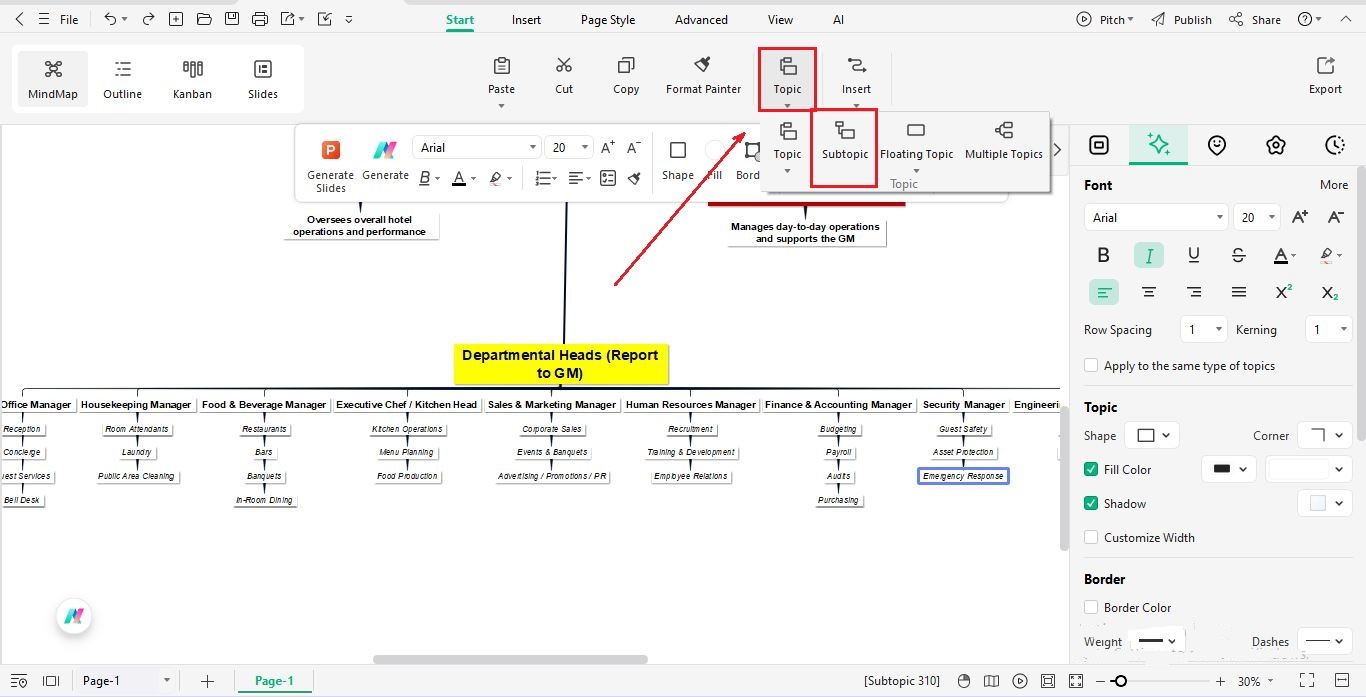1366x697 pixels.
Task: Open the Page-1 selector dropdown in status bar
Action: (x=125, y=681)
